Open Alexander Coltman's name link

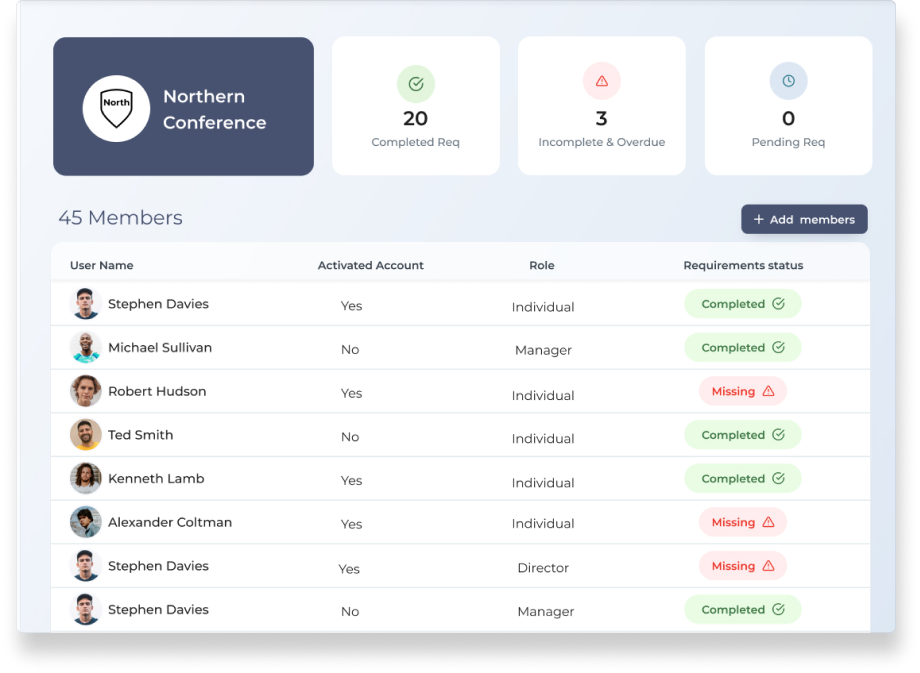pos(169,522)
